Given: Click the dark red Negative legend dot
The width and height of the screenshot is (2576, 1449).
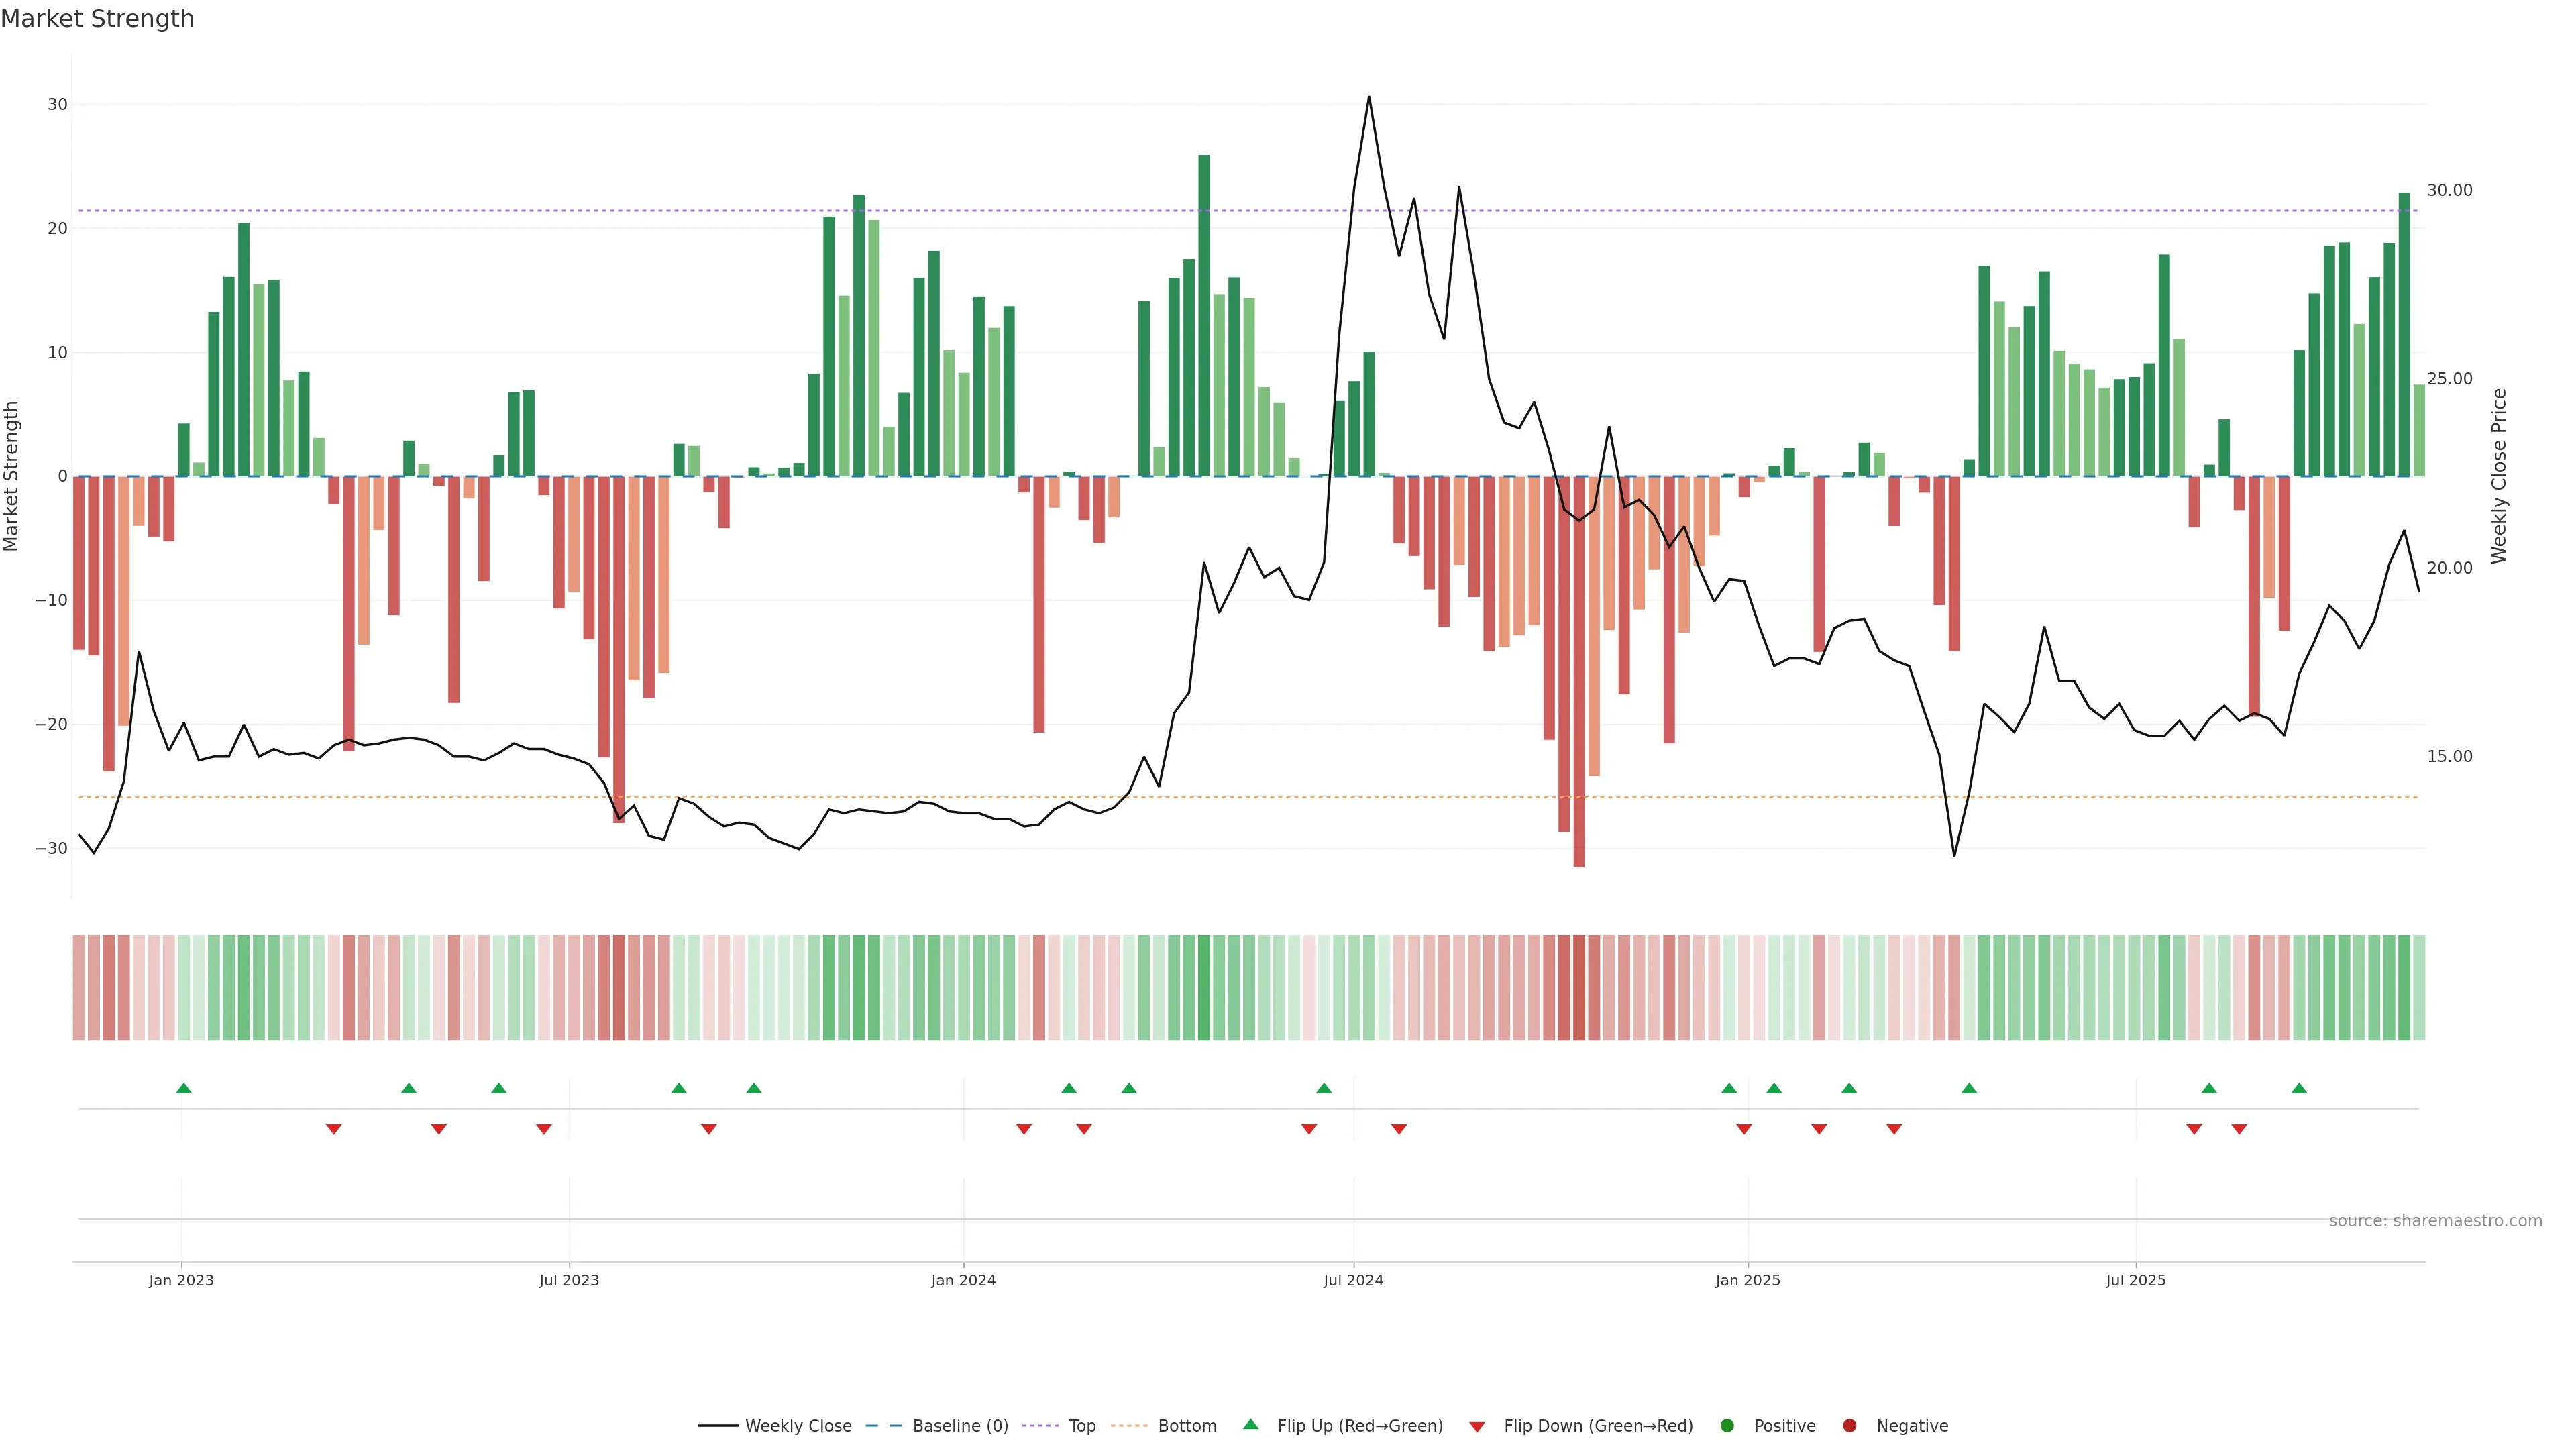Looking at the screenshot, I should tap(1849, 1426).
